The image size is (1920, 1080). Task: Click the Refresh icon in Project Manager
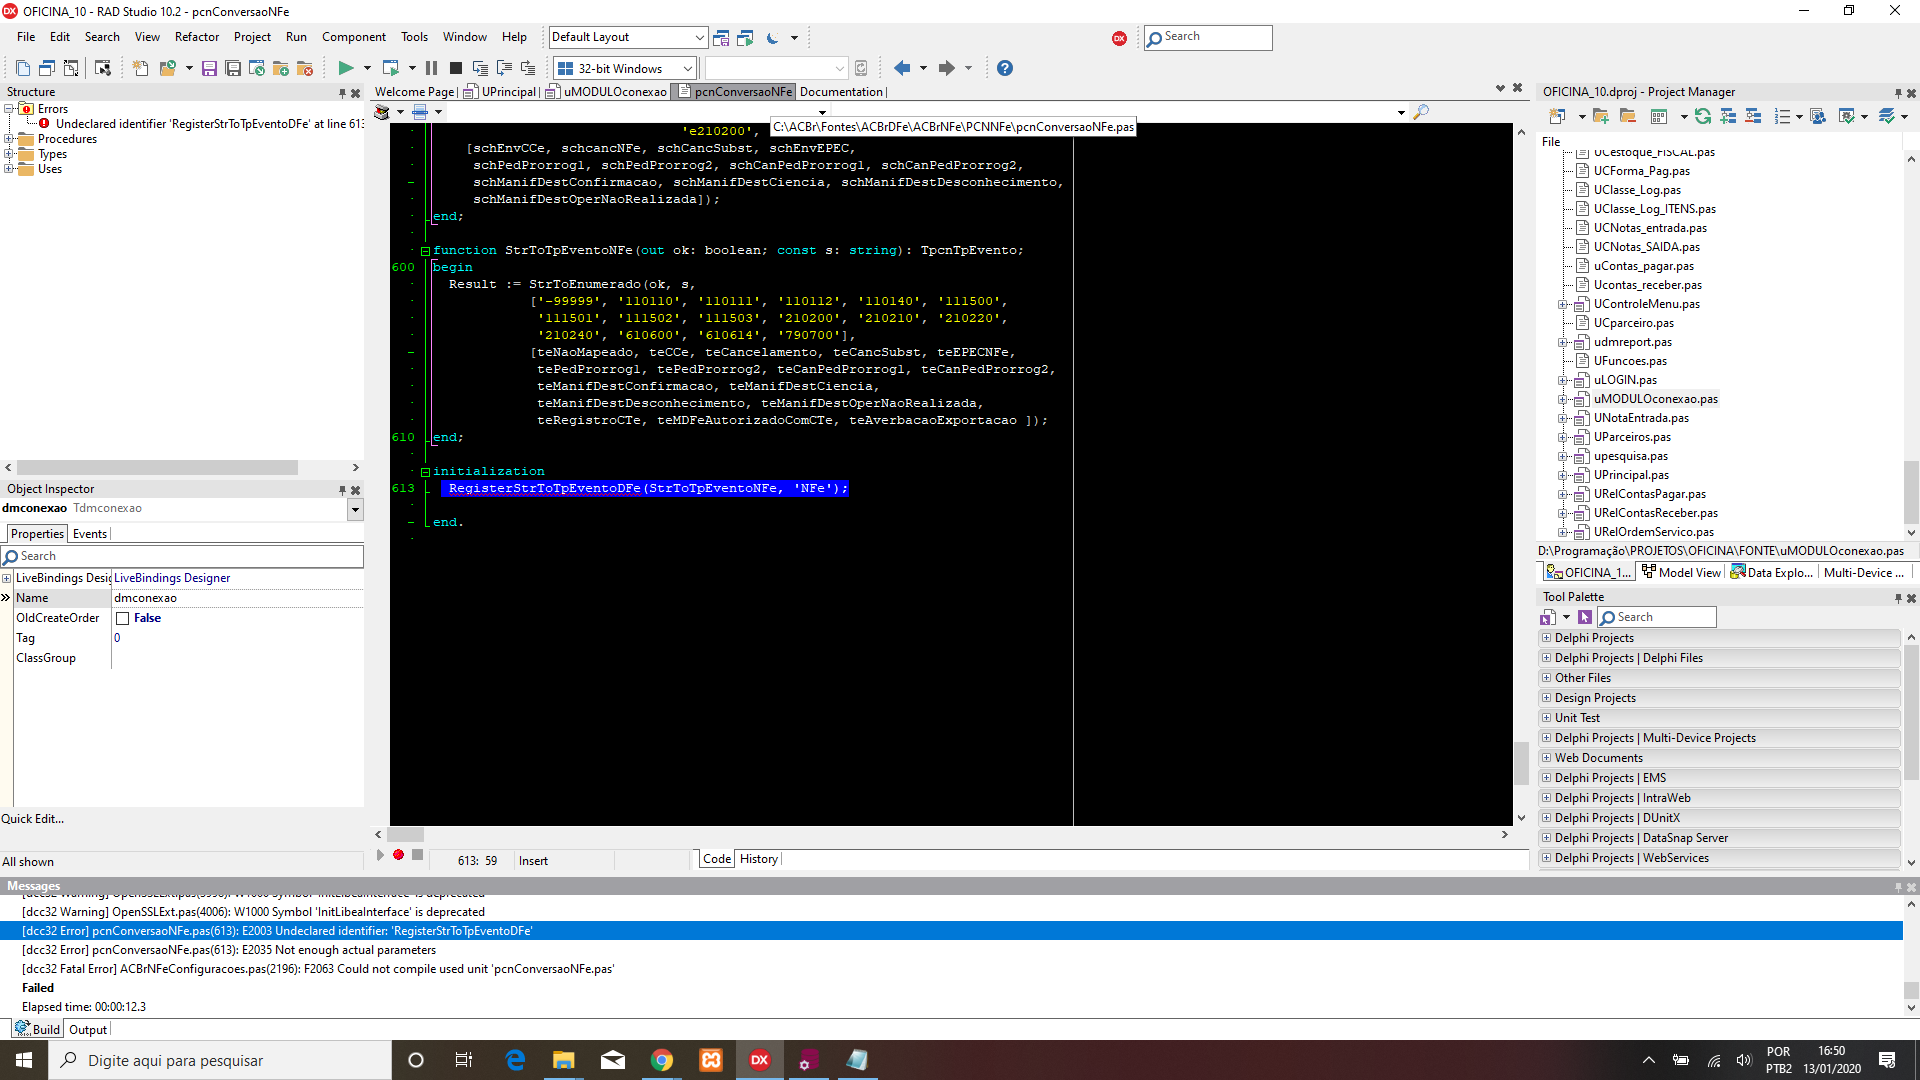(x=1702, y=116)
